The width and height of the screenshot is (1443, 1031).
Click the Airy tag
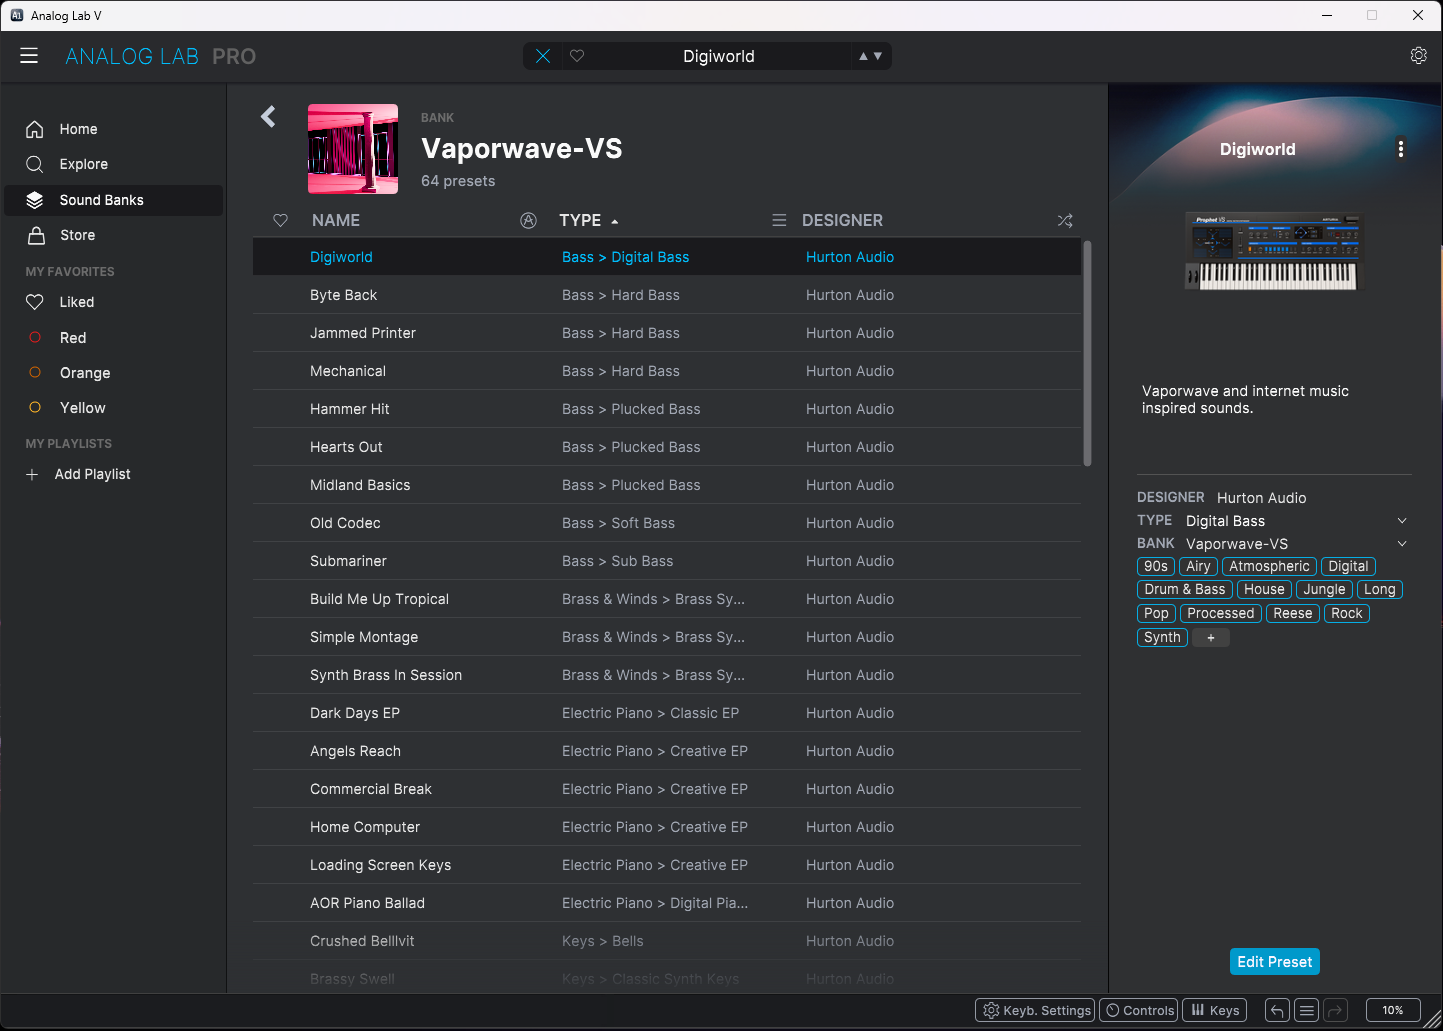[1198, 566]
